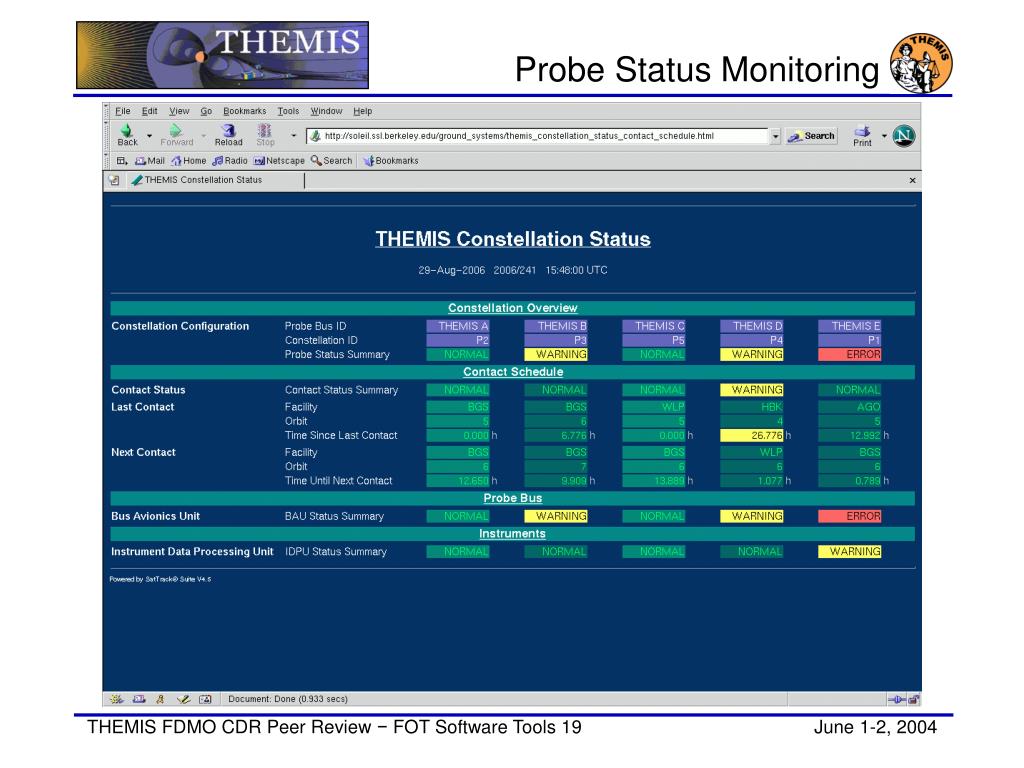This screenshot has height=768, width=1024.
Task: Open Home from the personal toolbar
Action: point(188,160)
